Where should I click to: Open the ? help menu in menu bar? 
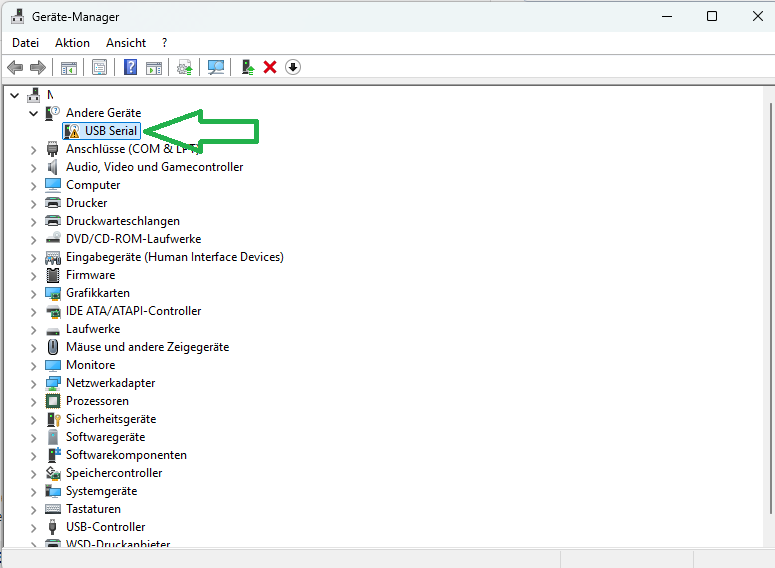pyautogui.click(x=164, y=43)
